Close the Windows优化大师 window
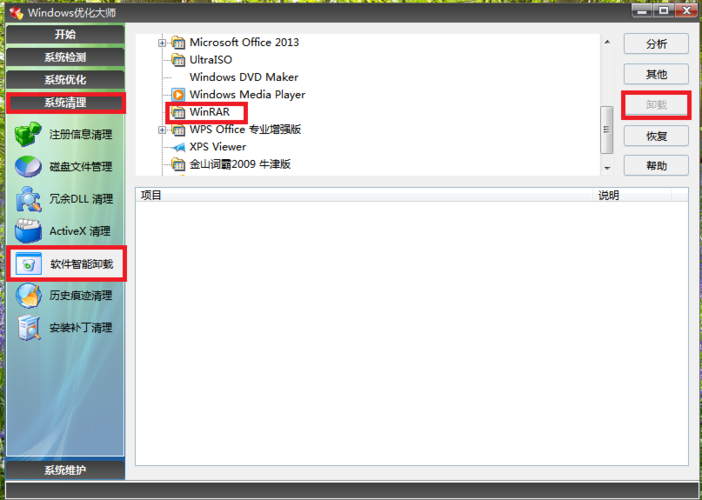The width and height of the screenshot is (702, 500). [x=686, y=11]
